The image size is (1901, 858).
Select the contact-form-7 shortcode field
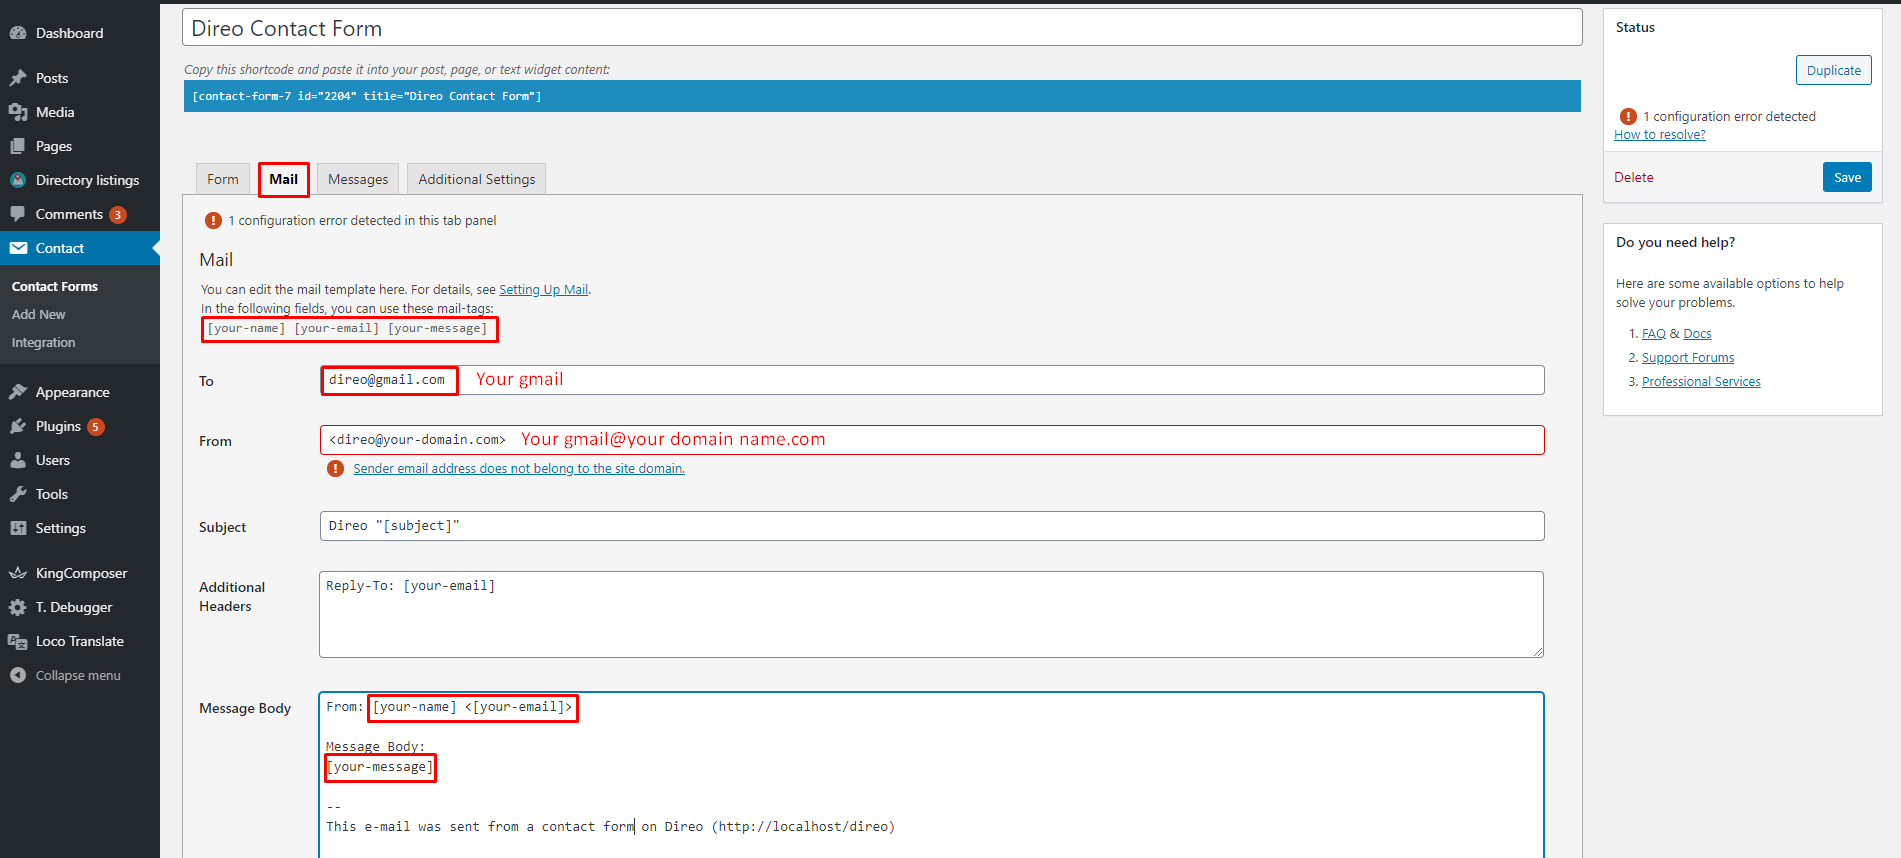882,96
